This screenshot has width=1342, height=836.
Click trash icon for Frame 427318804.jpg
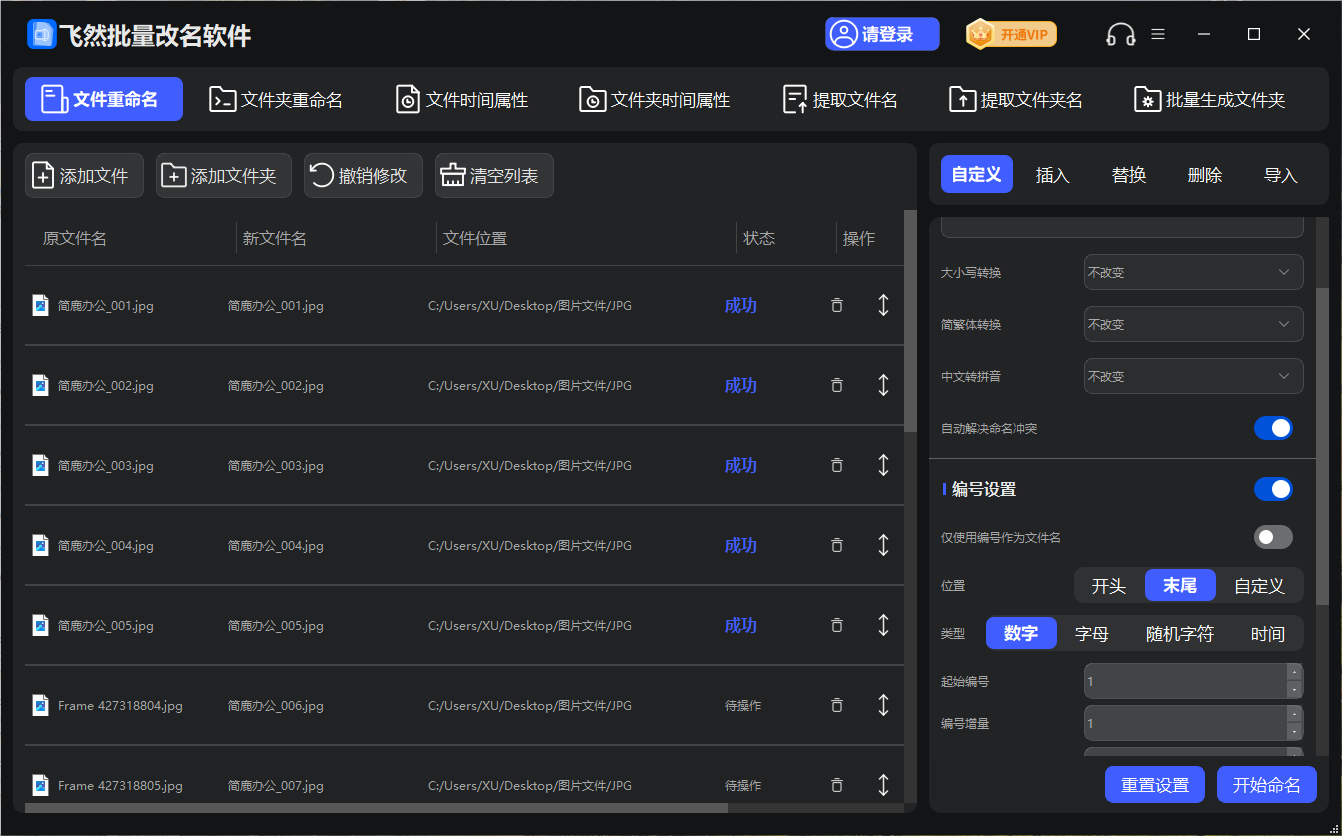click(837, 705)
